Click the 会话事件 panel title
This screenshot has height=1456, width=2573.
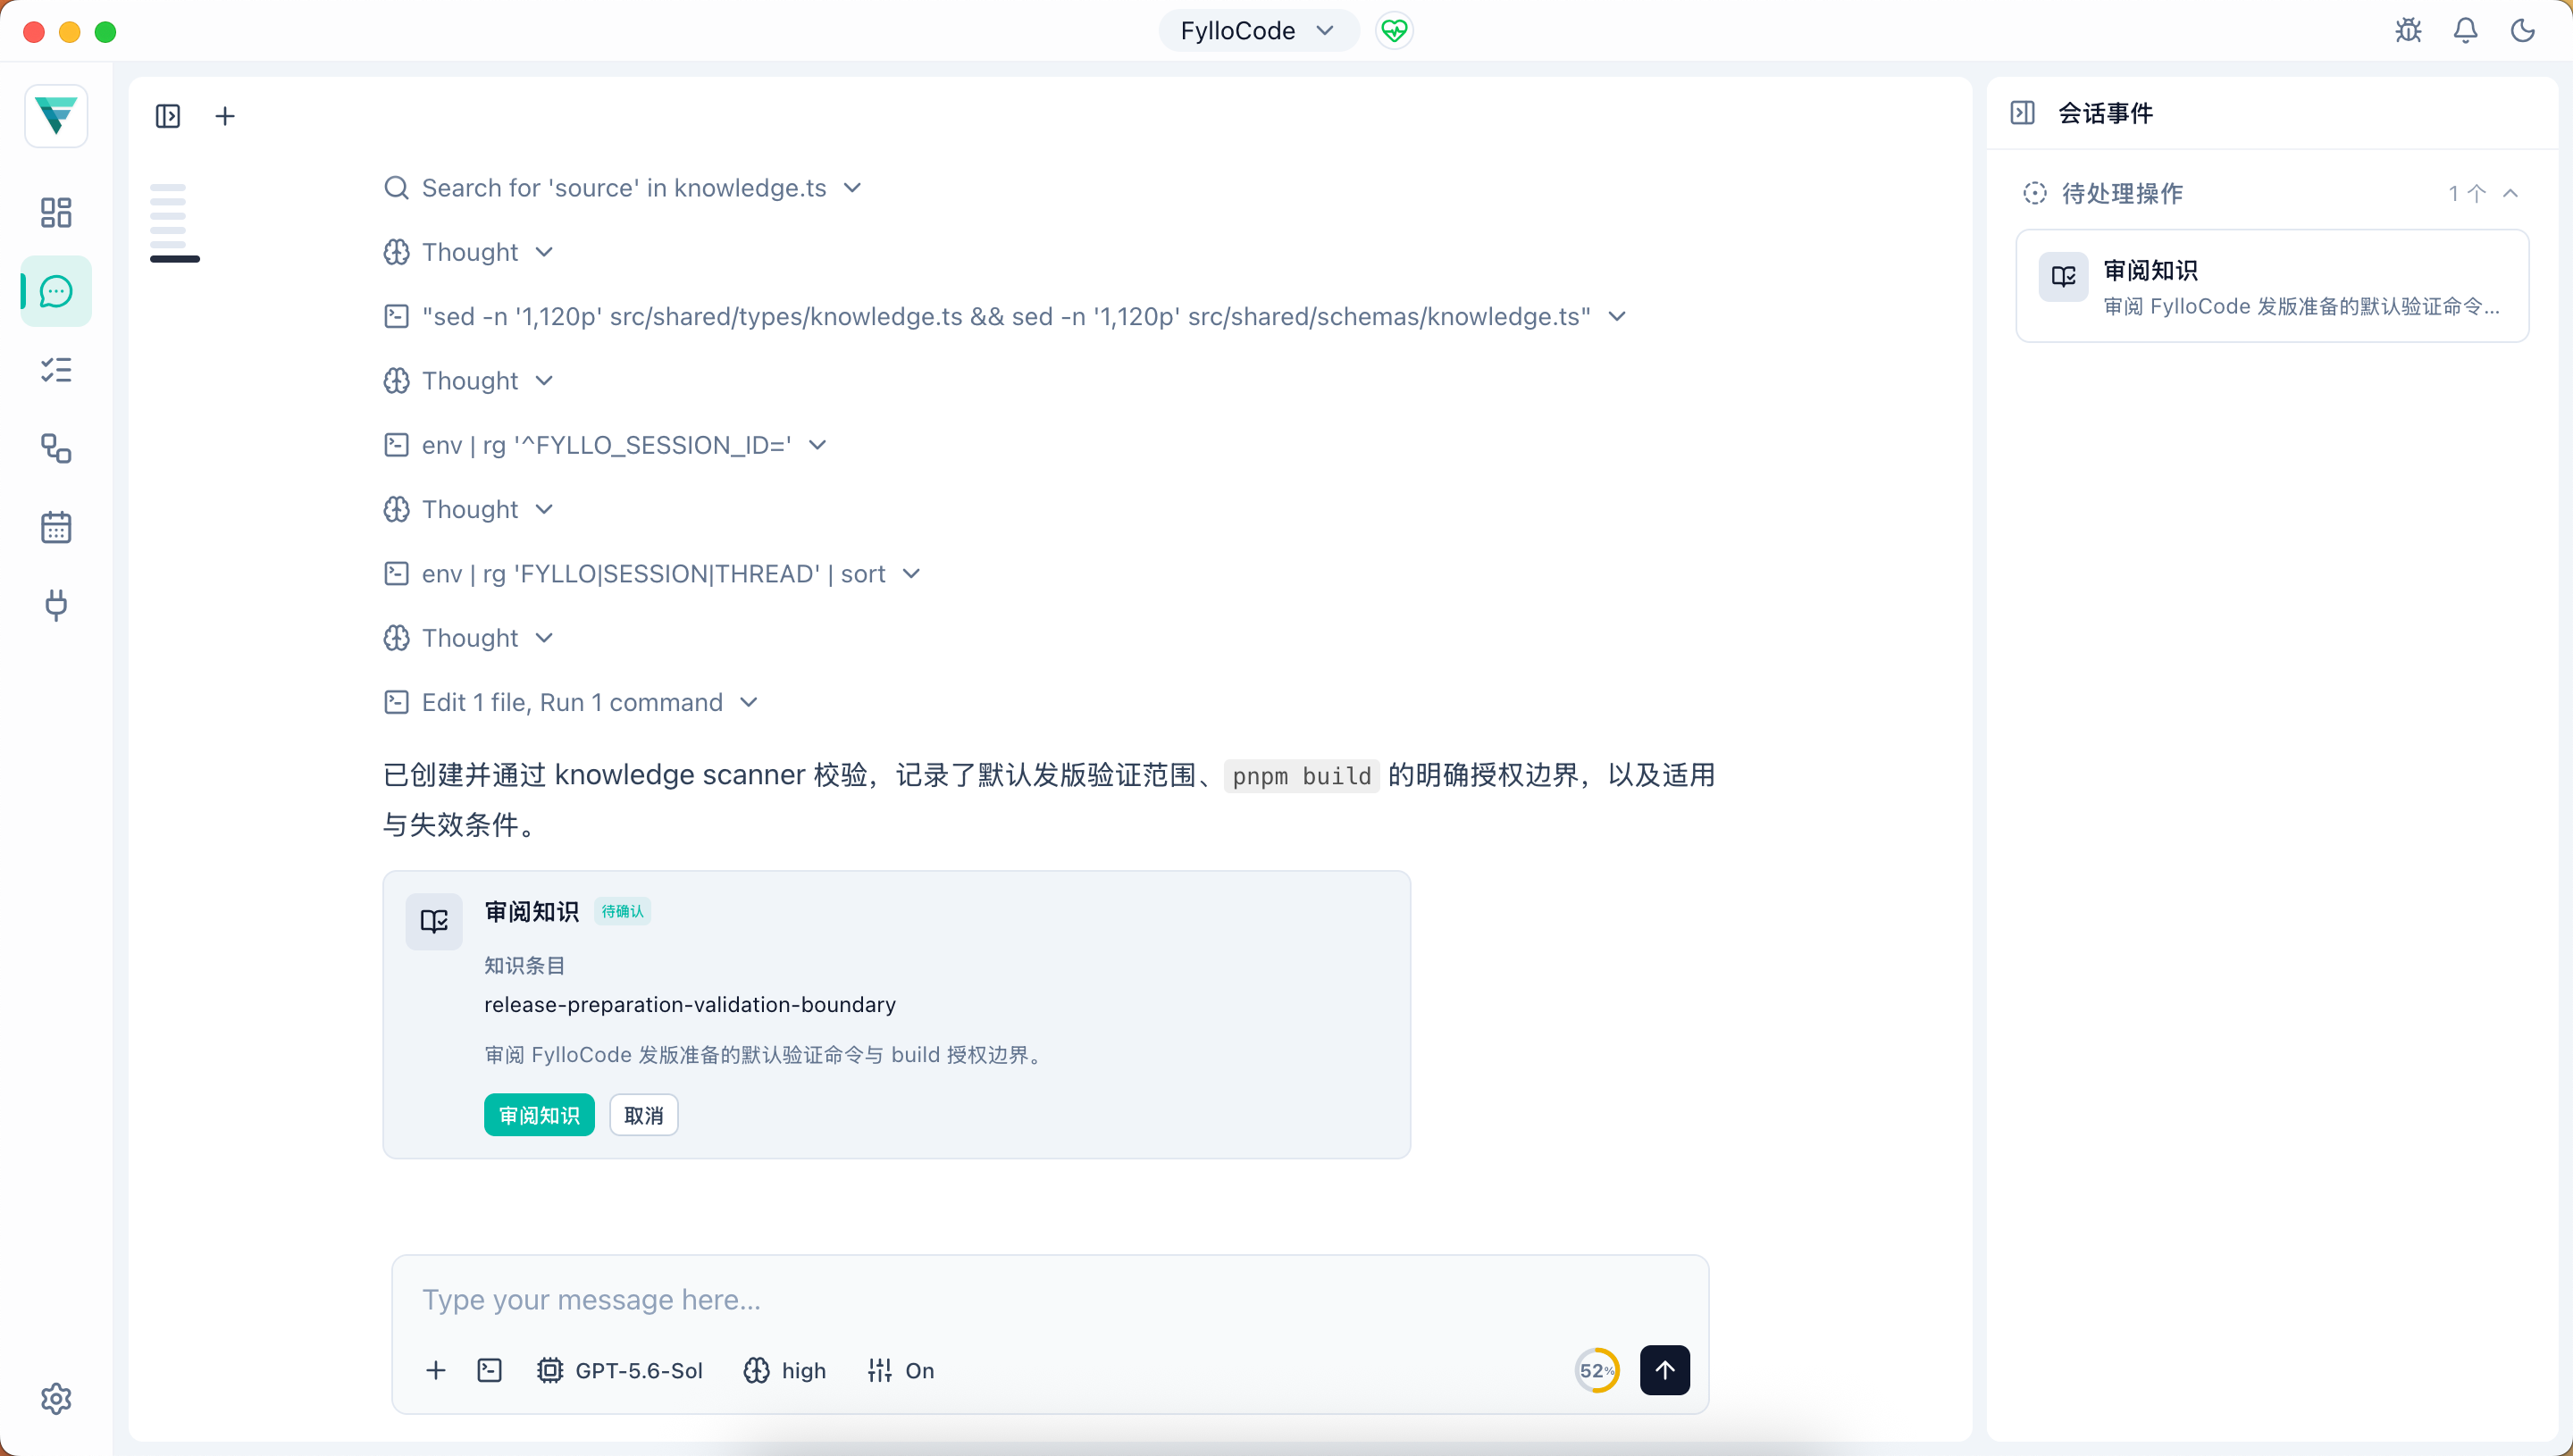[2105, 113]
